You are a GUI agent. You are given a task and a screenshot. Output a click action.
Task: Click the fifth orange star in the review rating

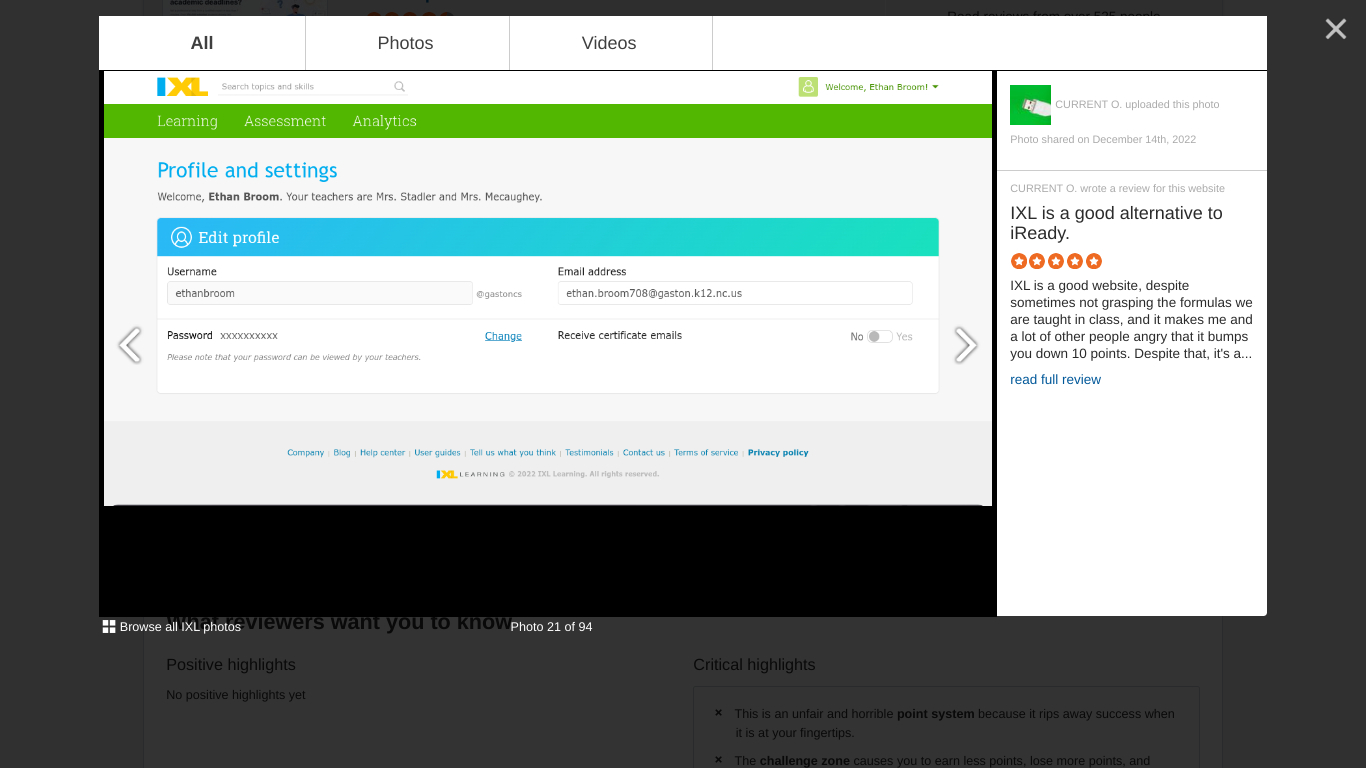[x=1093, y=261]
